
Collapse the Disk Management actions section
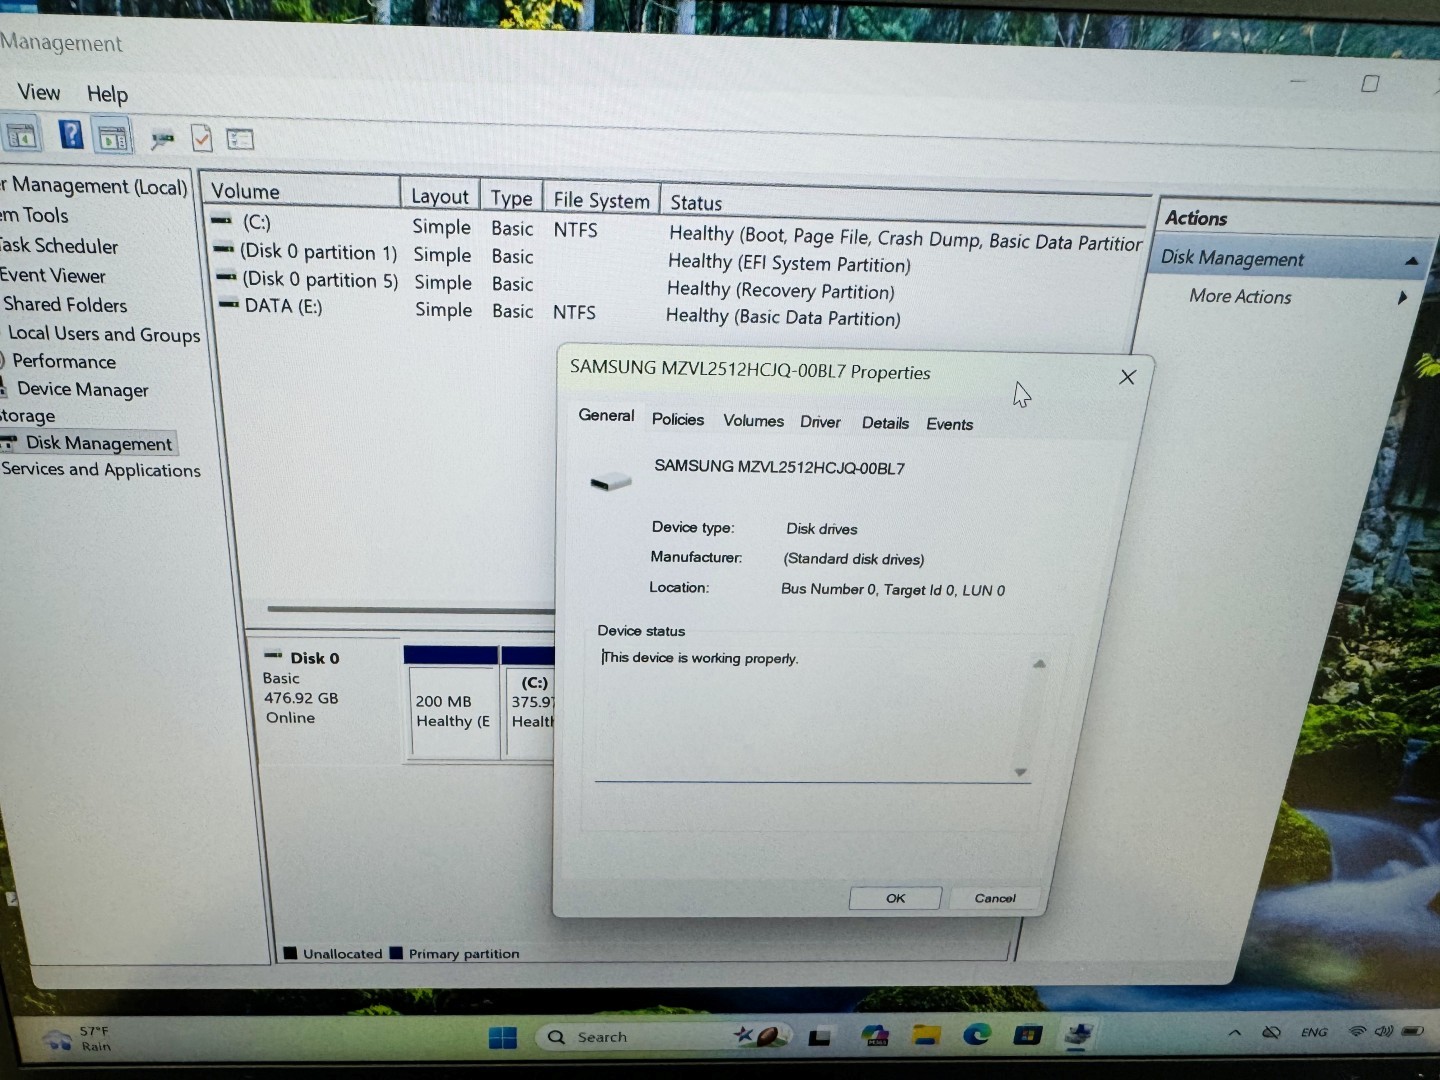pyautogui.click(x=1411, y=261)
